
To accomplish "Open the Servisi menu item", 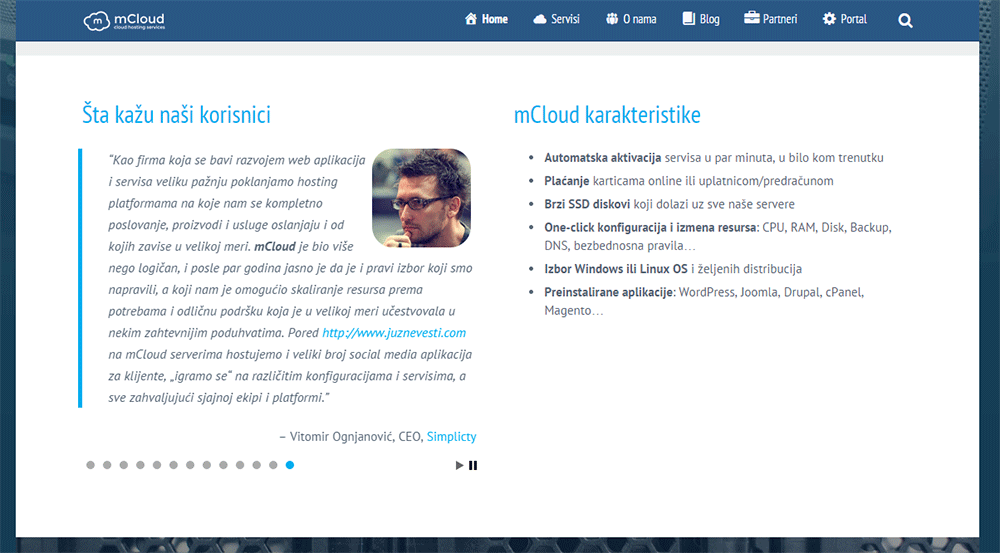I will click(x=565, y=19).
